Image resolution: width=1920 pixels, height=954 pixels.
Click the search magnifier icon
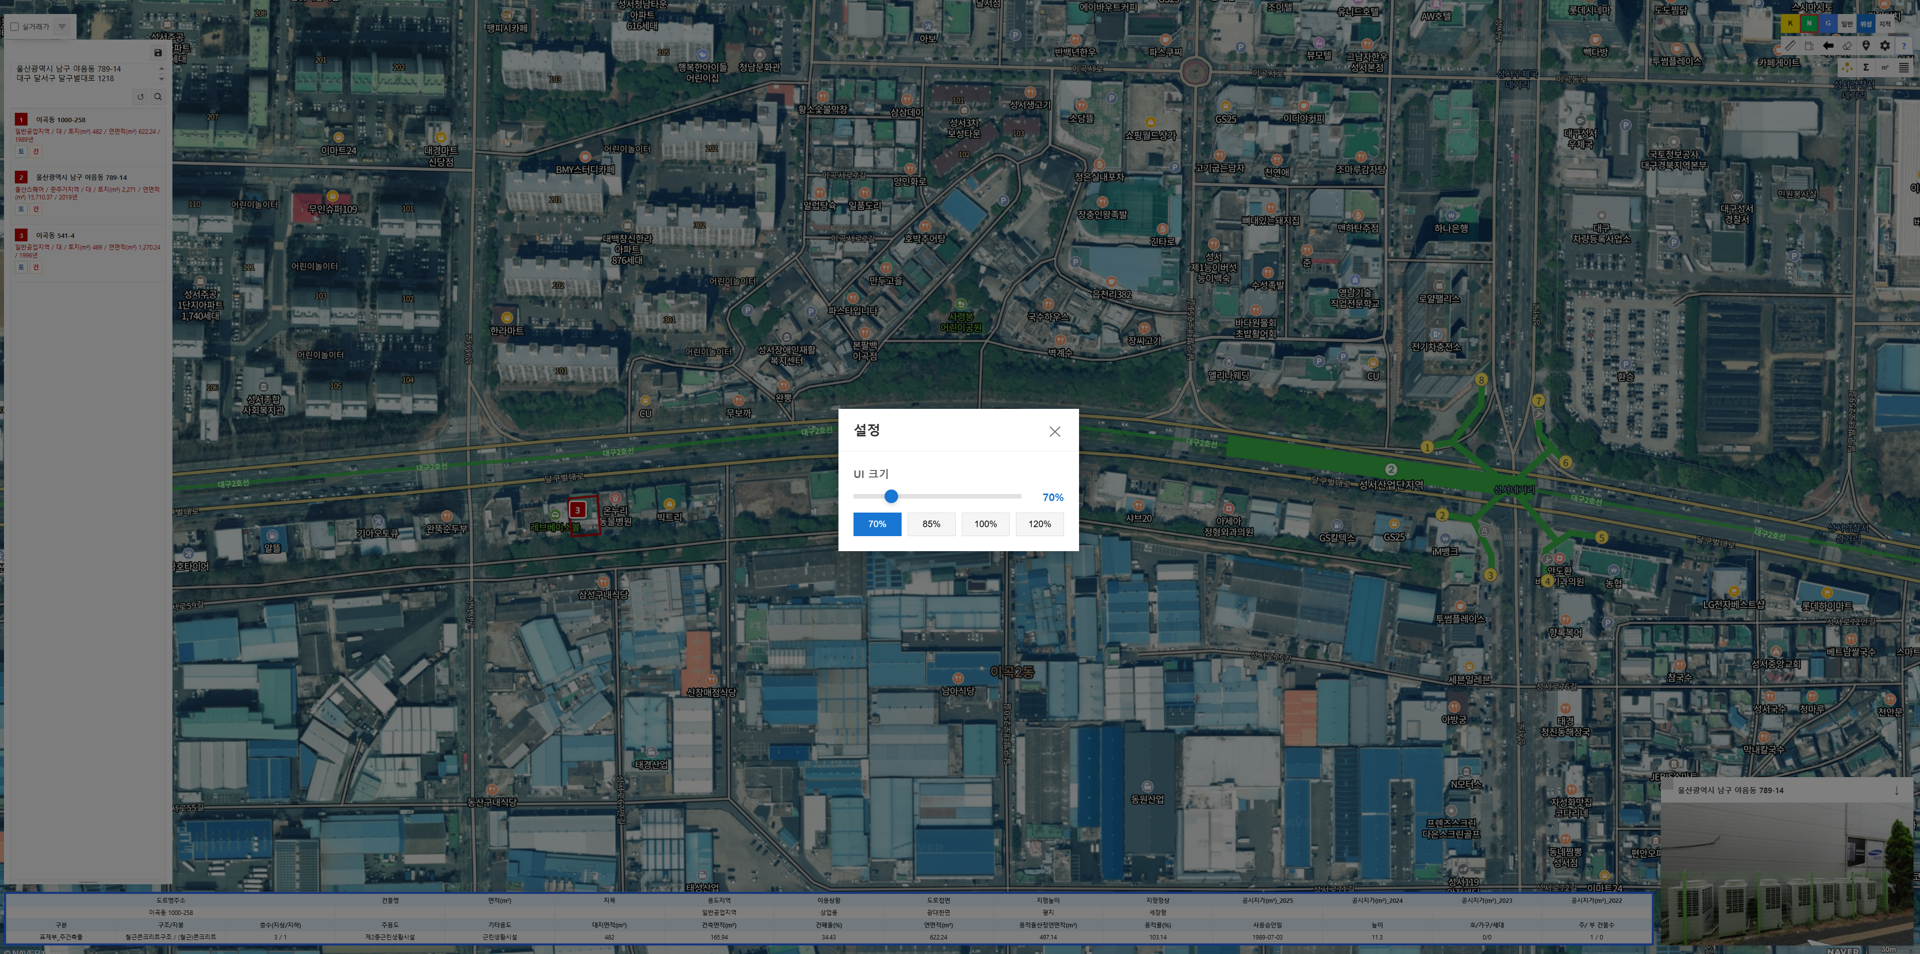click(158, 97)
